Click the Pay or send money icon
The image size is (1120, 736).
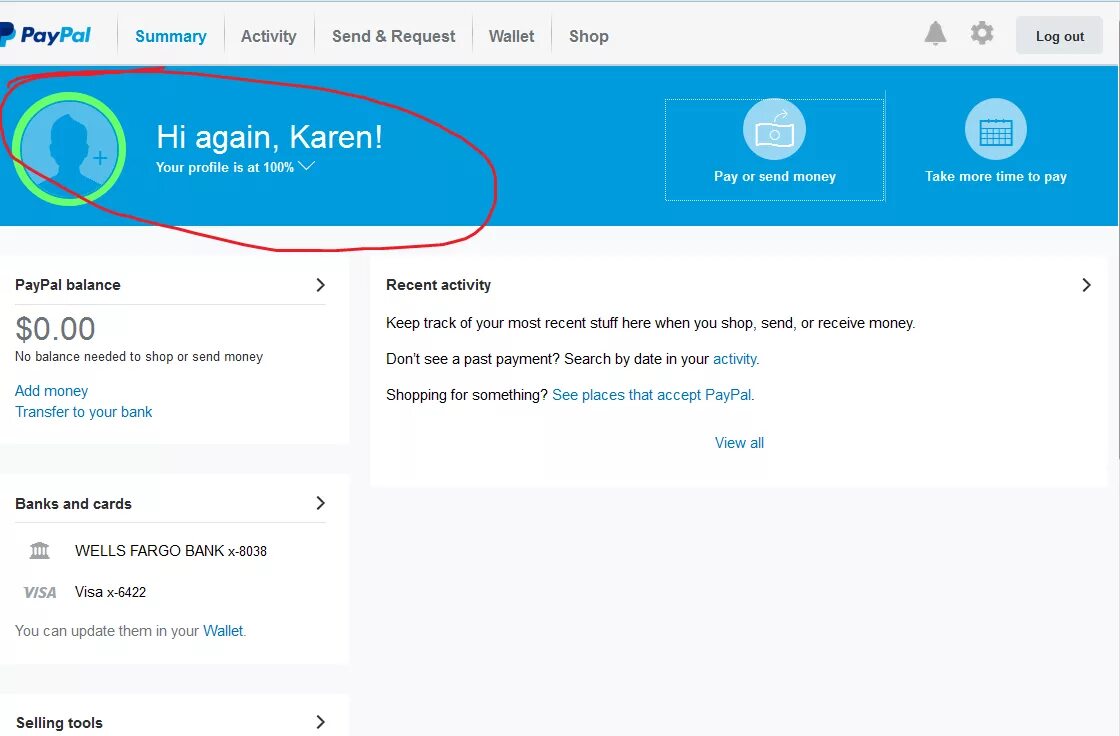[774, 129]
